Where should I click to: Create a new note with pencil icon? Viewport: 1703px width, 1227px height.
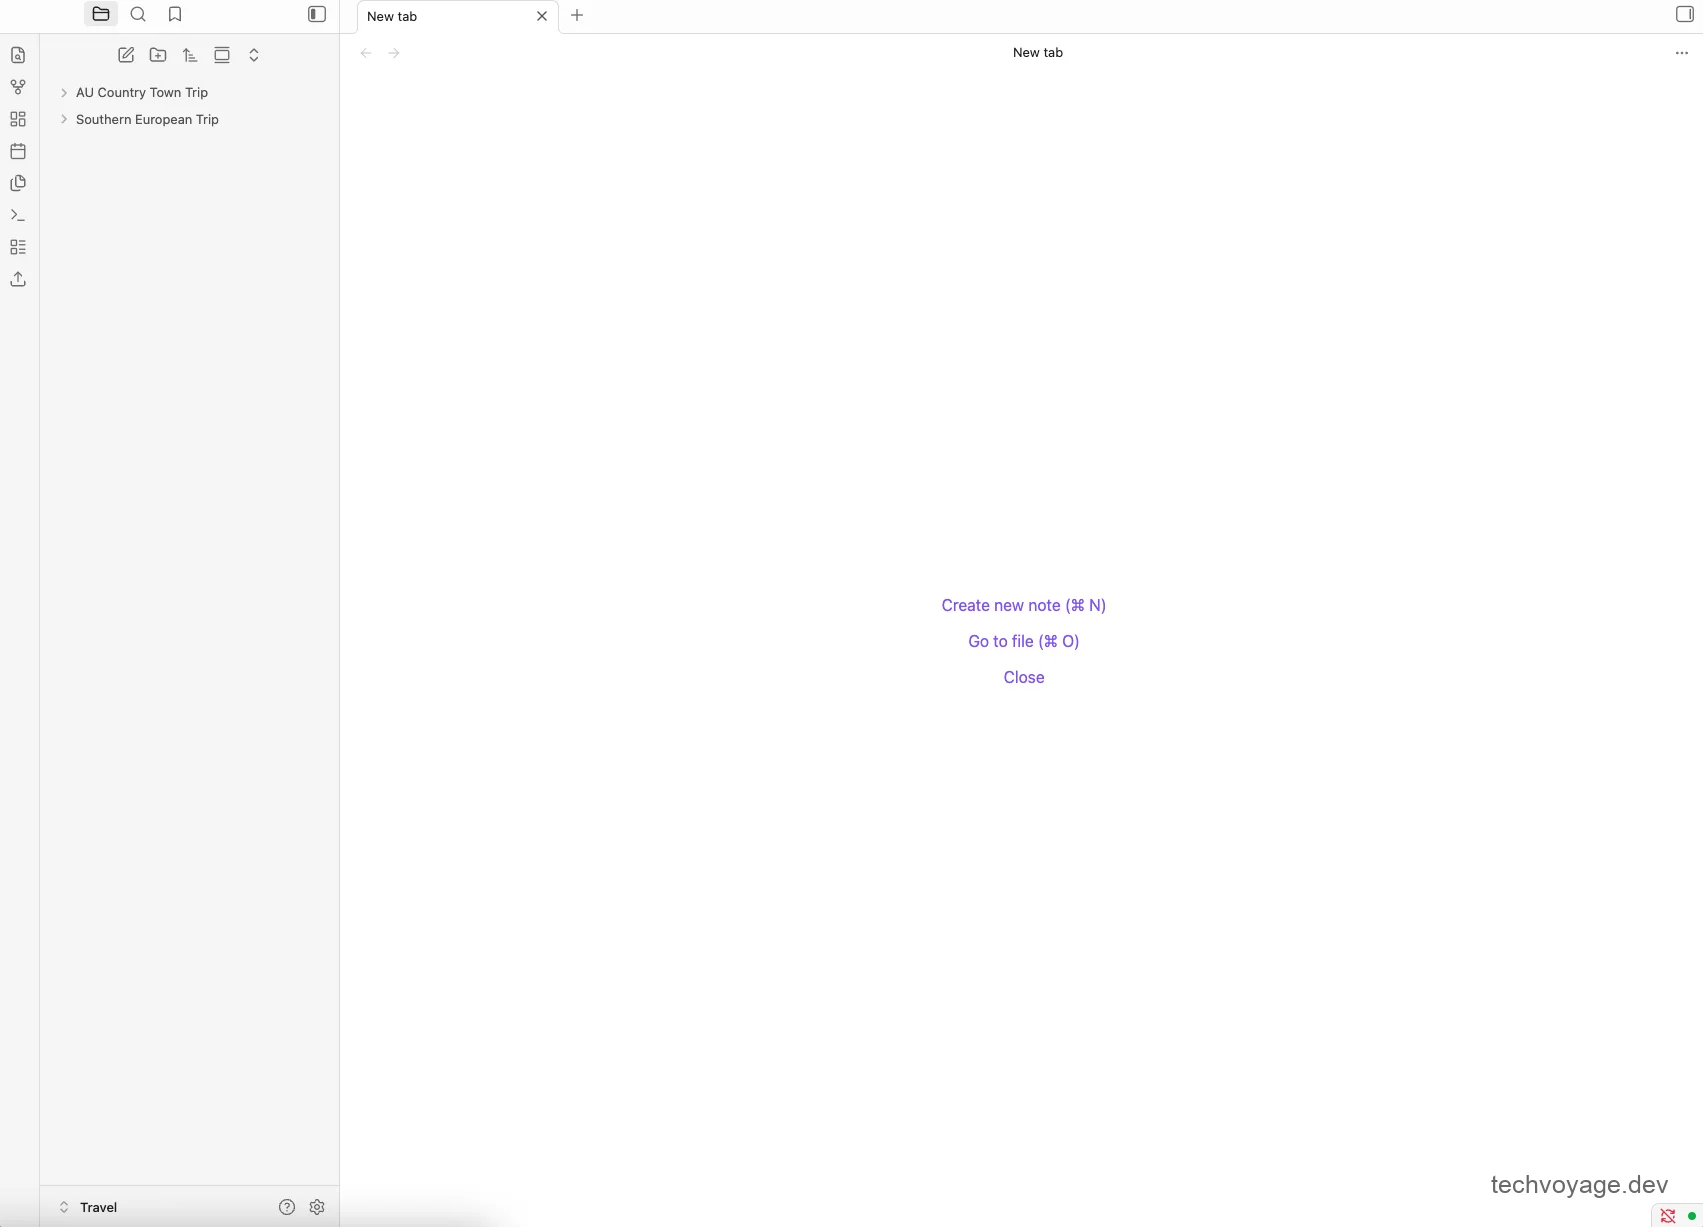coord(126,55)
